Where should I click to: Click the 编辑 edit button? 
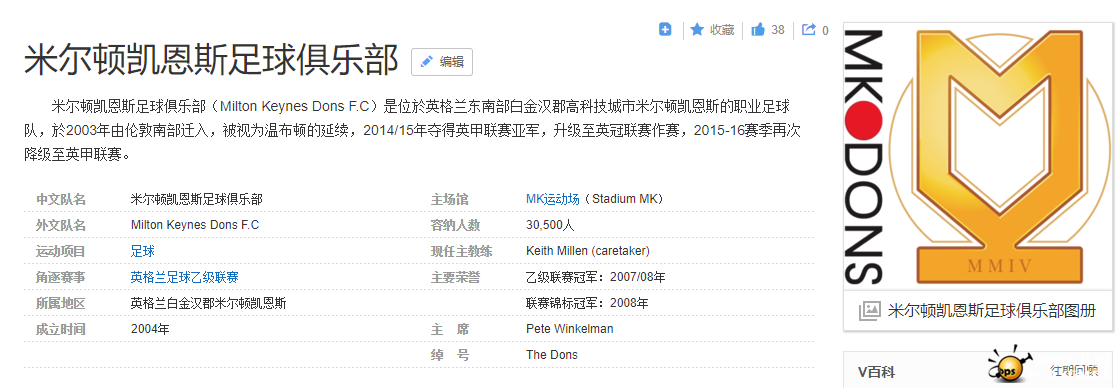pos(441,61)
